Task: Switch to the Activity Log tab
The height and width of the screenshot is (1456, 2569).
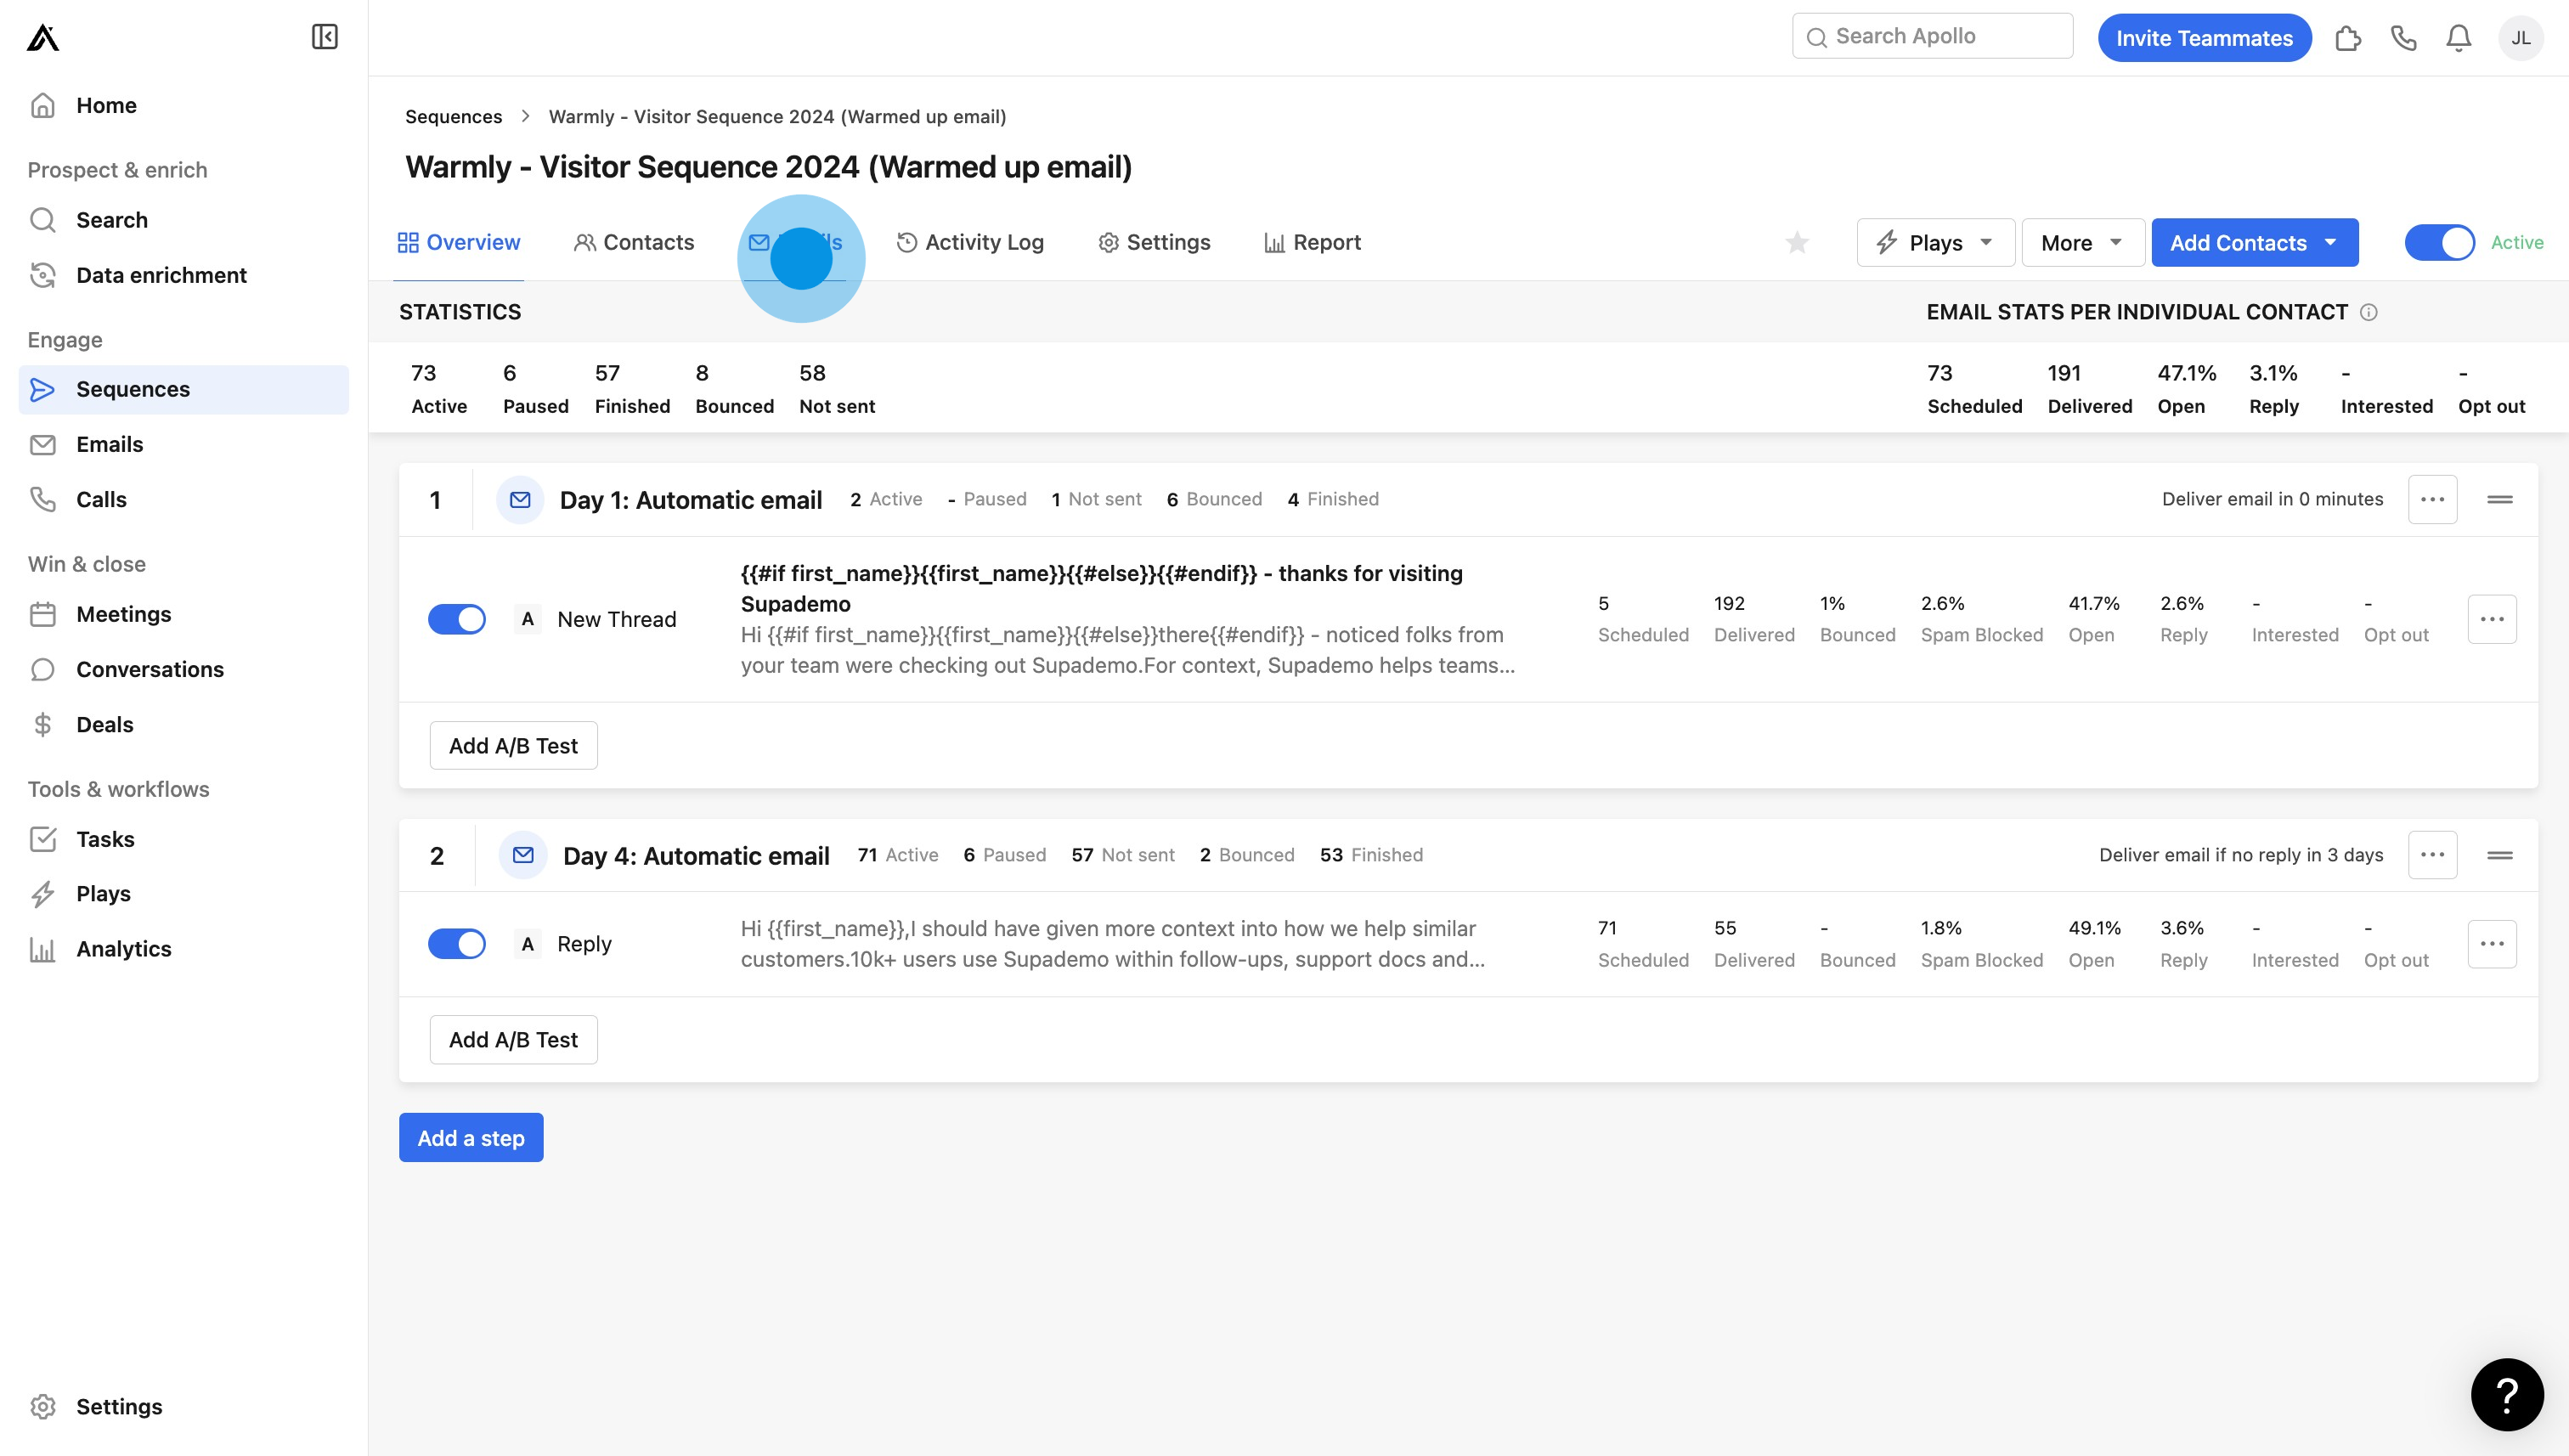Action: click(970, 243)
